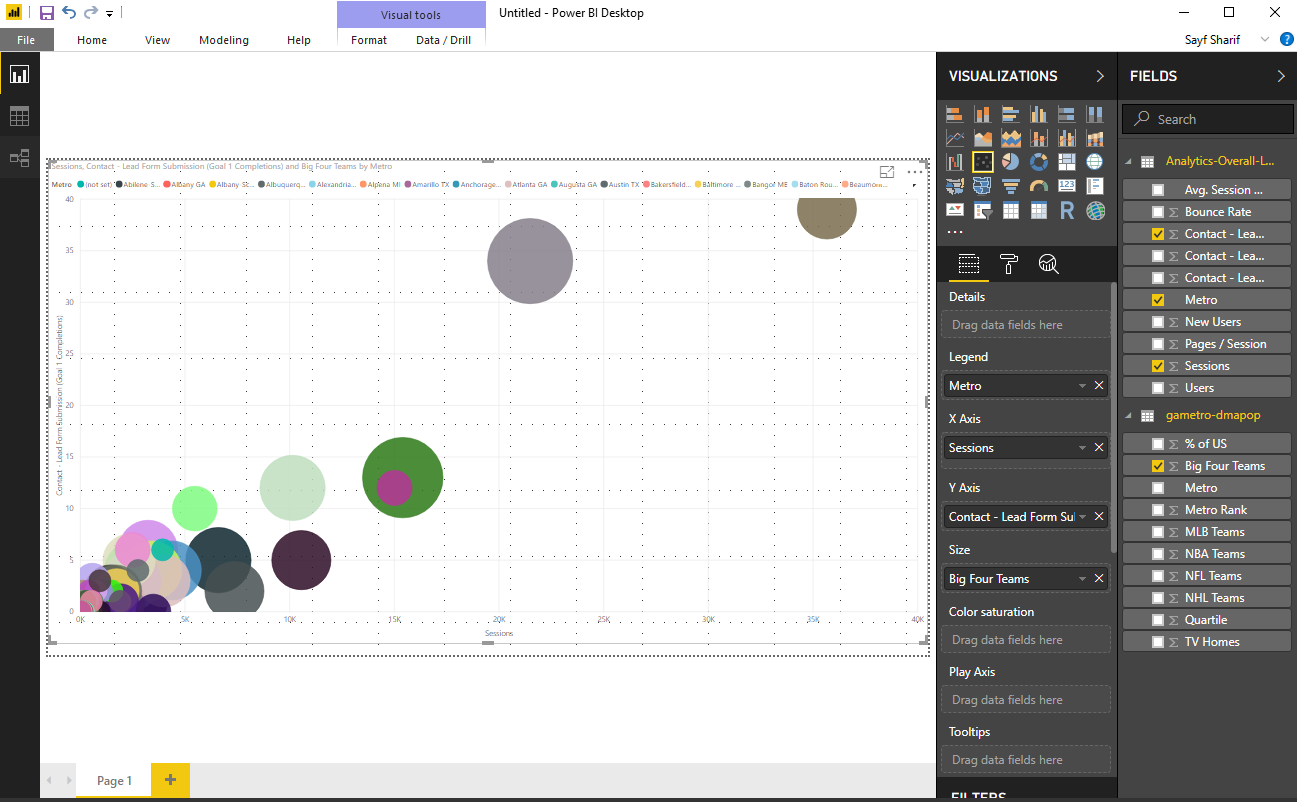This screenshot has width=1297, height=802.
Task: Uncheck the Sessions field
Action: (x=1158, y=366)
